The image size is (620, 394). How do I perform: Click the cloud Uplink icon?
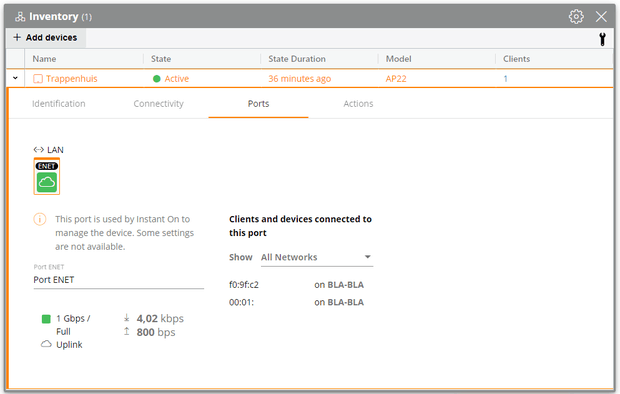point(46,344)
